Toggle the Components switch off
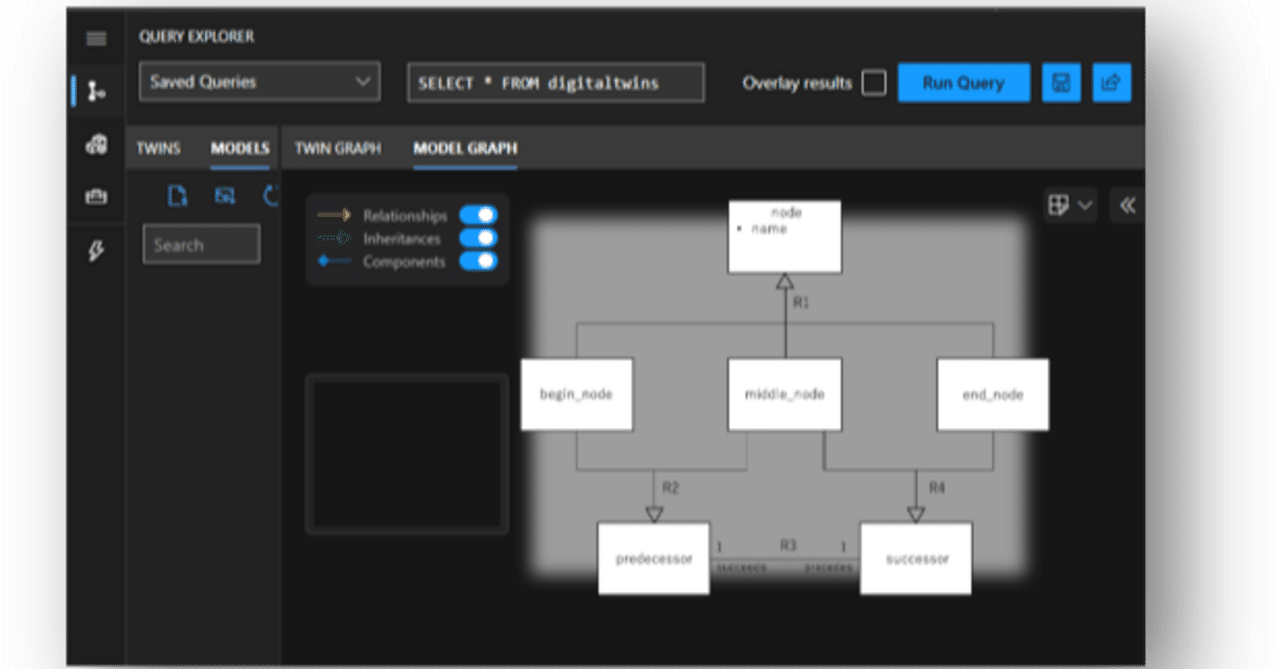1280x669 pixels. [480, 261]
